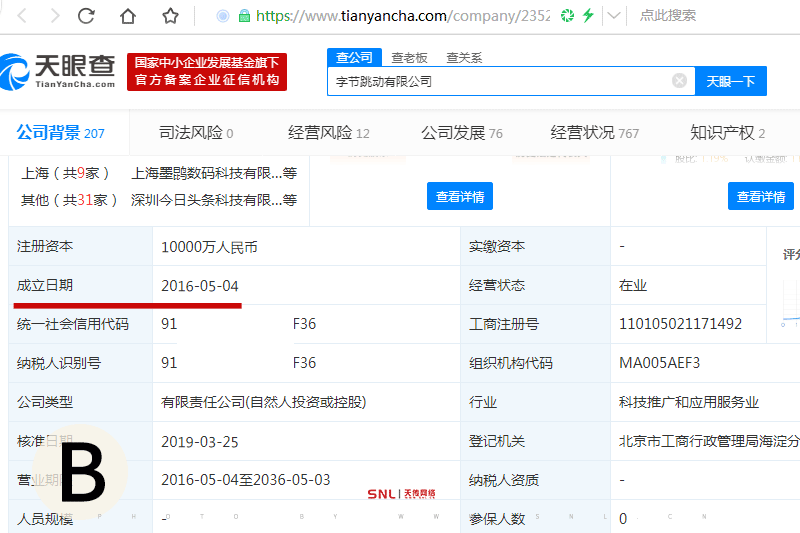Select the 查公司 search tab
Image resolution: width=800 pixels, height=533 pixels.
click(x=355, y=57)
